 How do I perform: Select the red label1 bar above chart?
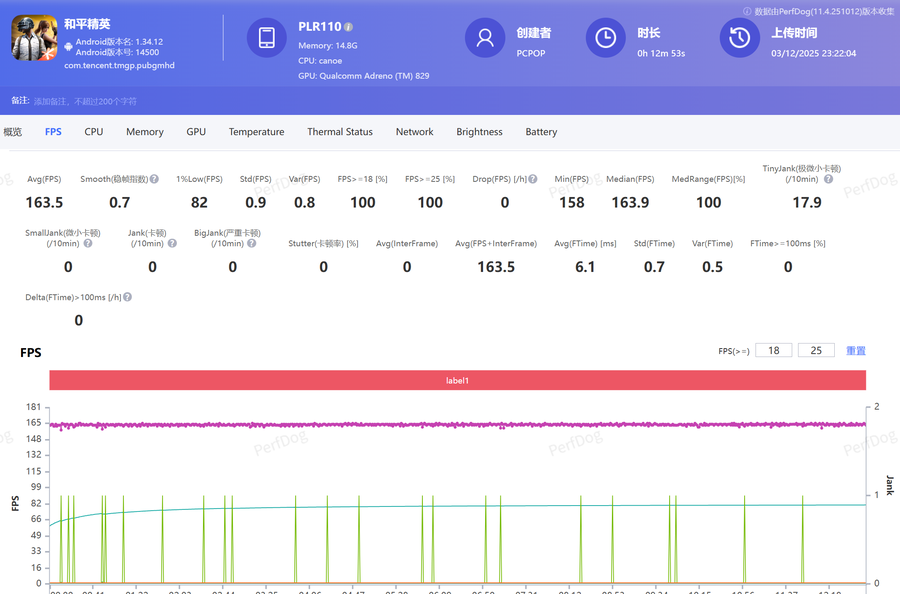coord(457,381)
